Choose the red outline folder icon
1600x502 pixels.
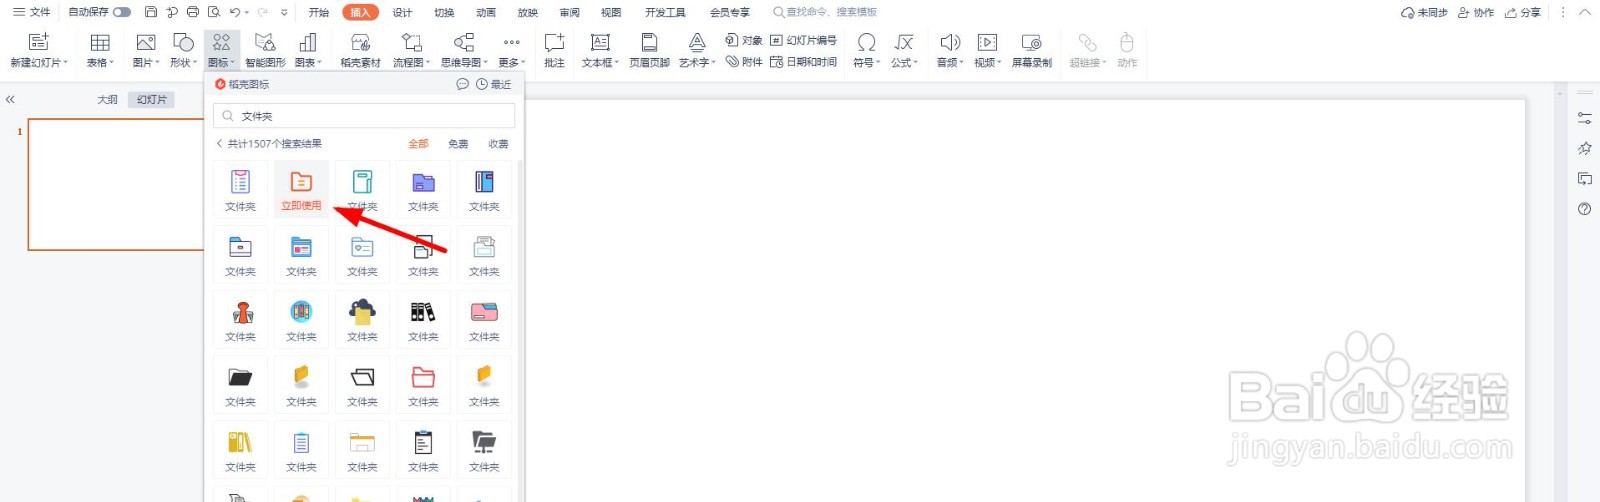click(423, 377)
